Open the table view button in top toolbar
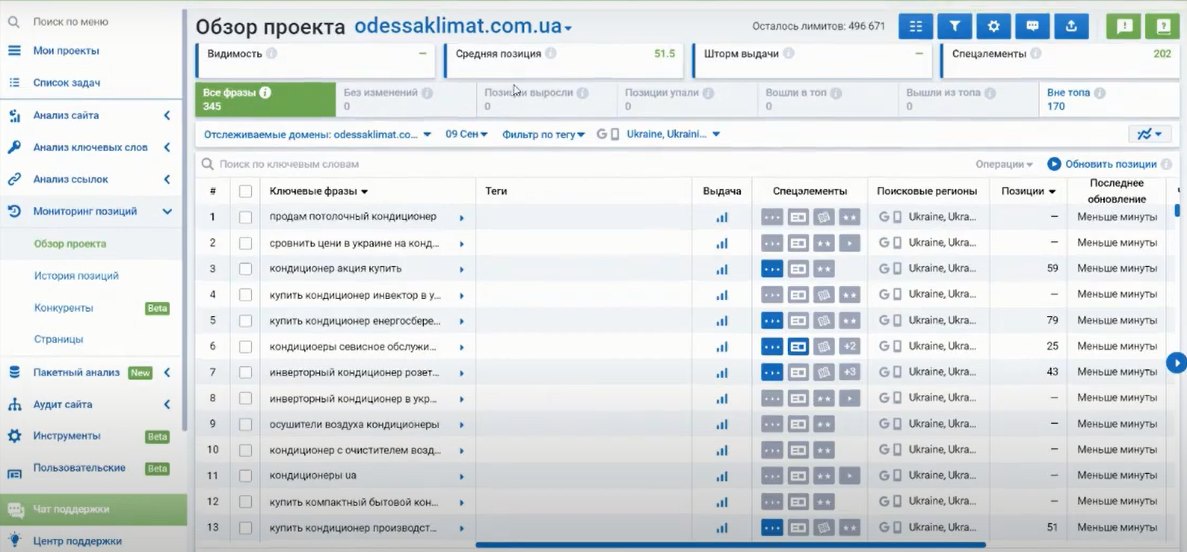 [915, 26]
